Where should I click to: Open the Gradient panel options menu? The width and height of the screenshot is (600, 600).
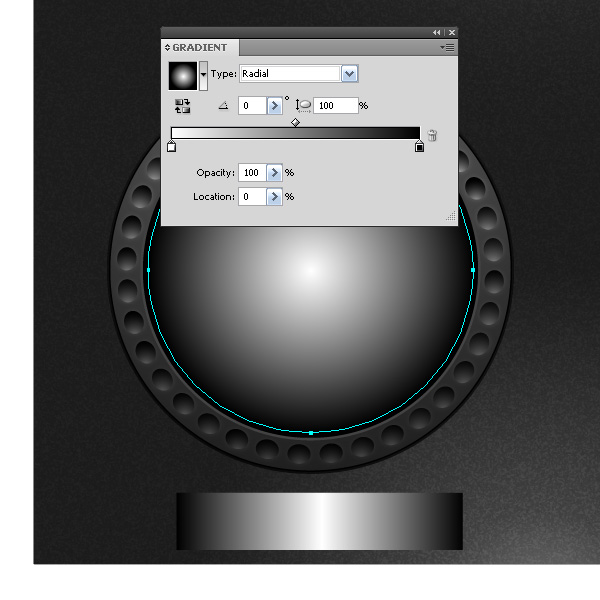pos(447,47)
